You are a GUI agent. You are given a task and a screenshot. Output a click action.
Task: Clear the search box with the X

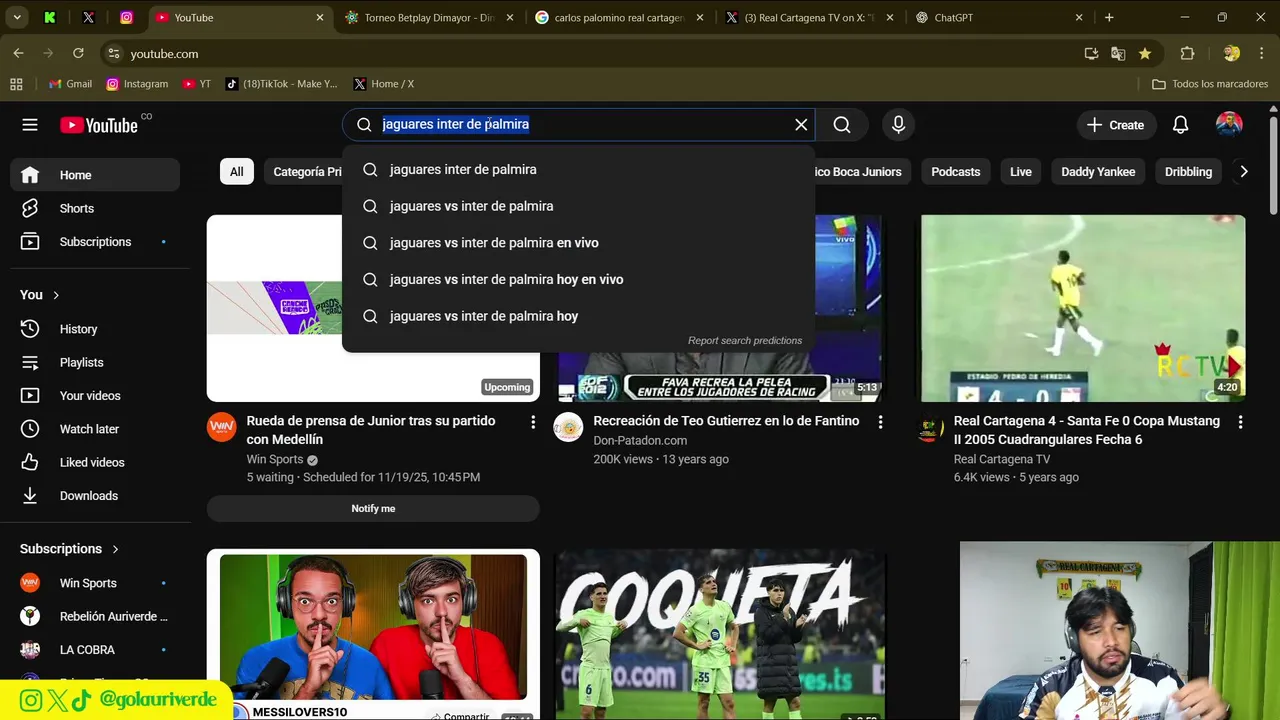tap(801, 125)
